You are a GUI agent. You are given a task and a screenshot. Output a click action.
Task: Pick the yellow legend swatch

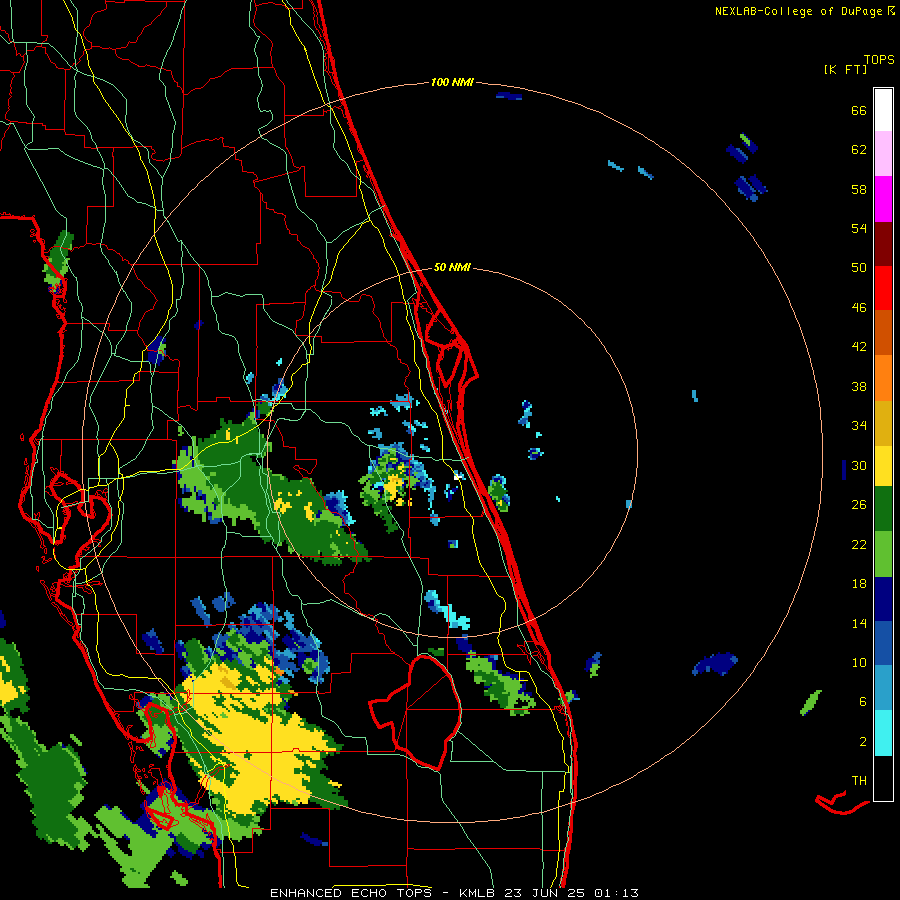click(x=883, y=466)
